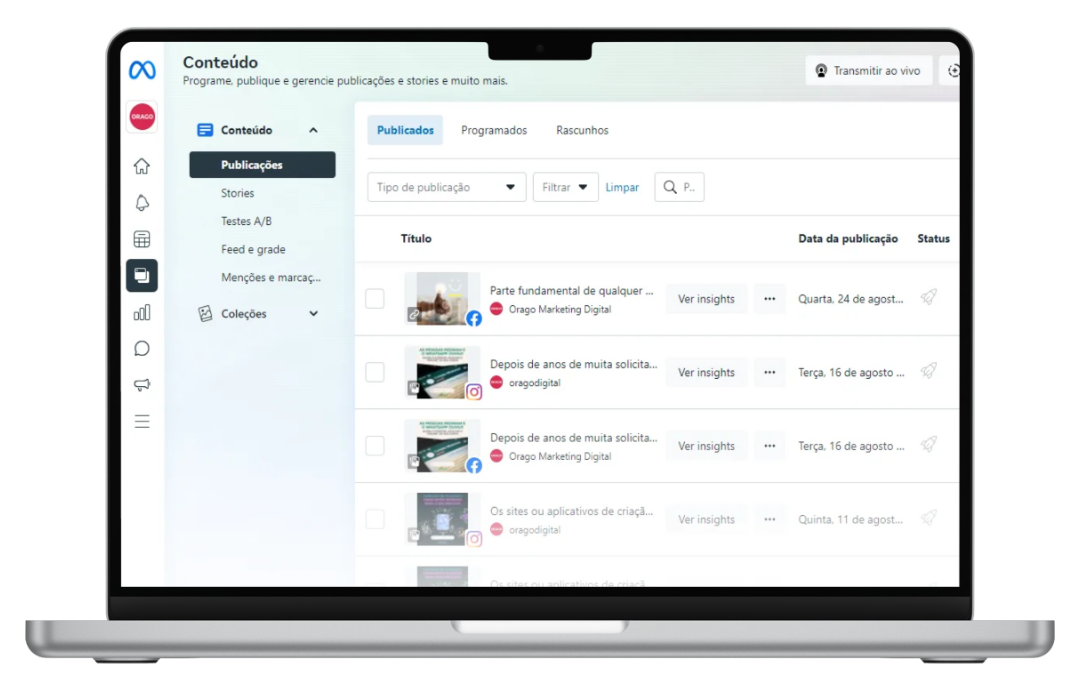Switch to the Programados tab
The image size is (1080, 691).
point(494,130)
